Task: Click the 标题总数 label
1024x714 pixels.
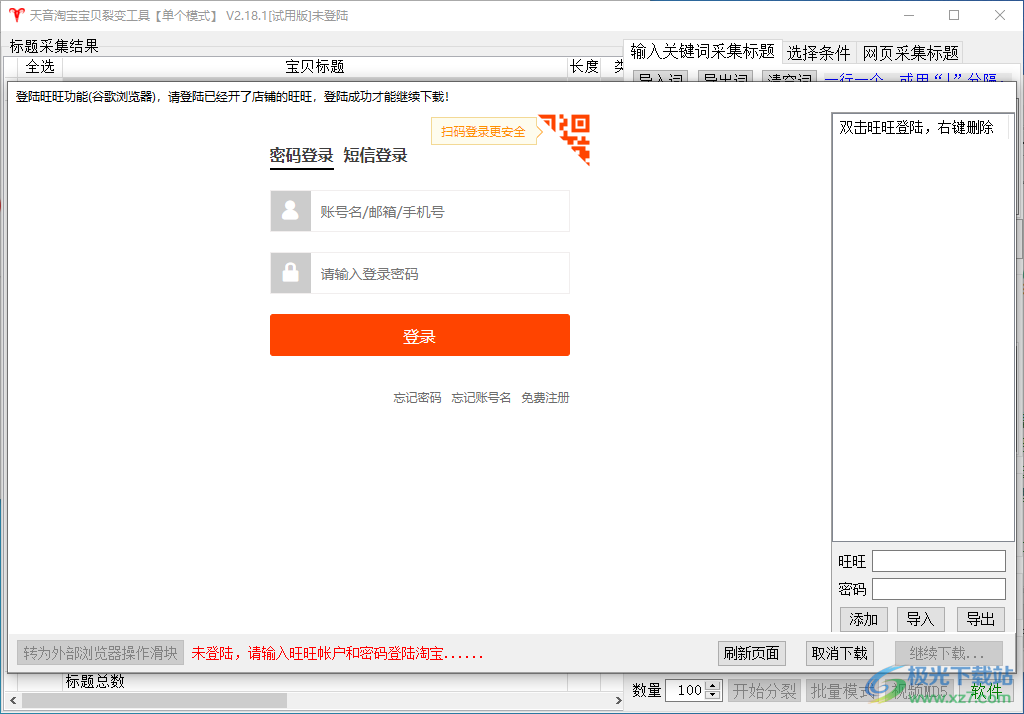Action: click(95, 681)
